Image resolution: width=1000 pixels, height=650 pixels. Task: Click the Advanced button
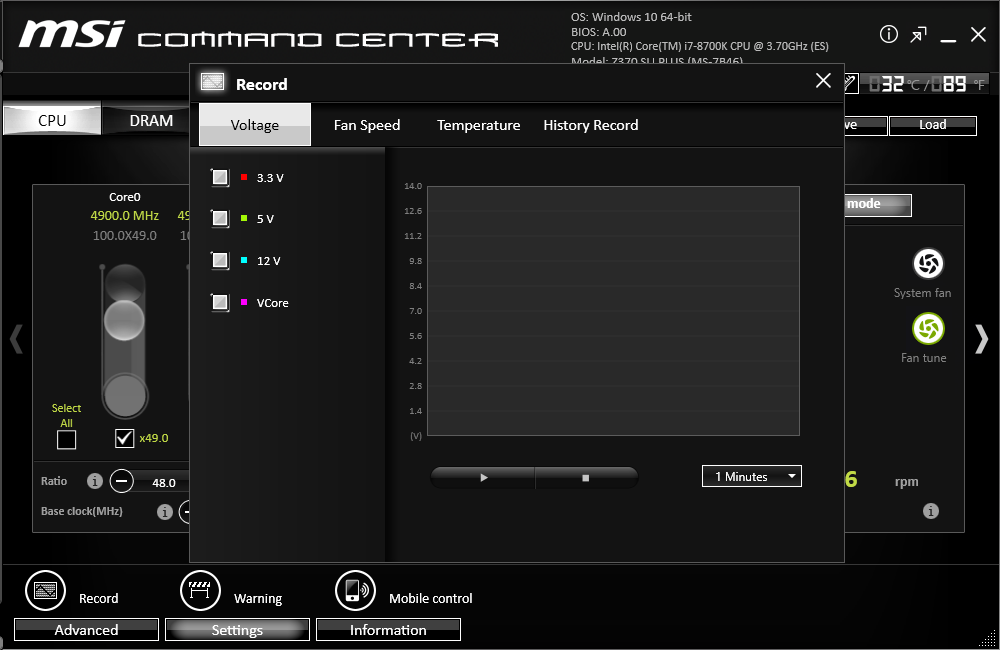pyautogui.click(x=86, y=630)
